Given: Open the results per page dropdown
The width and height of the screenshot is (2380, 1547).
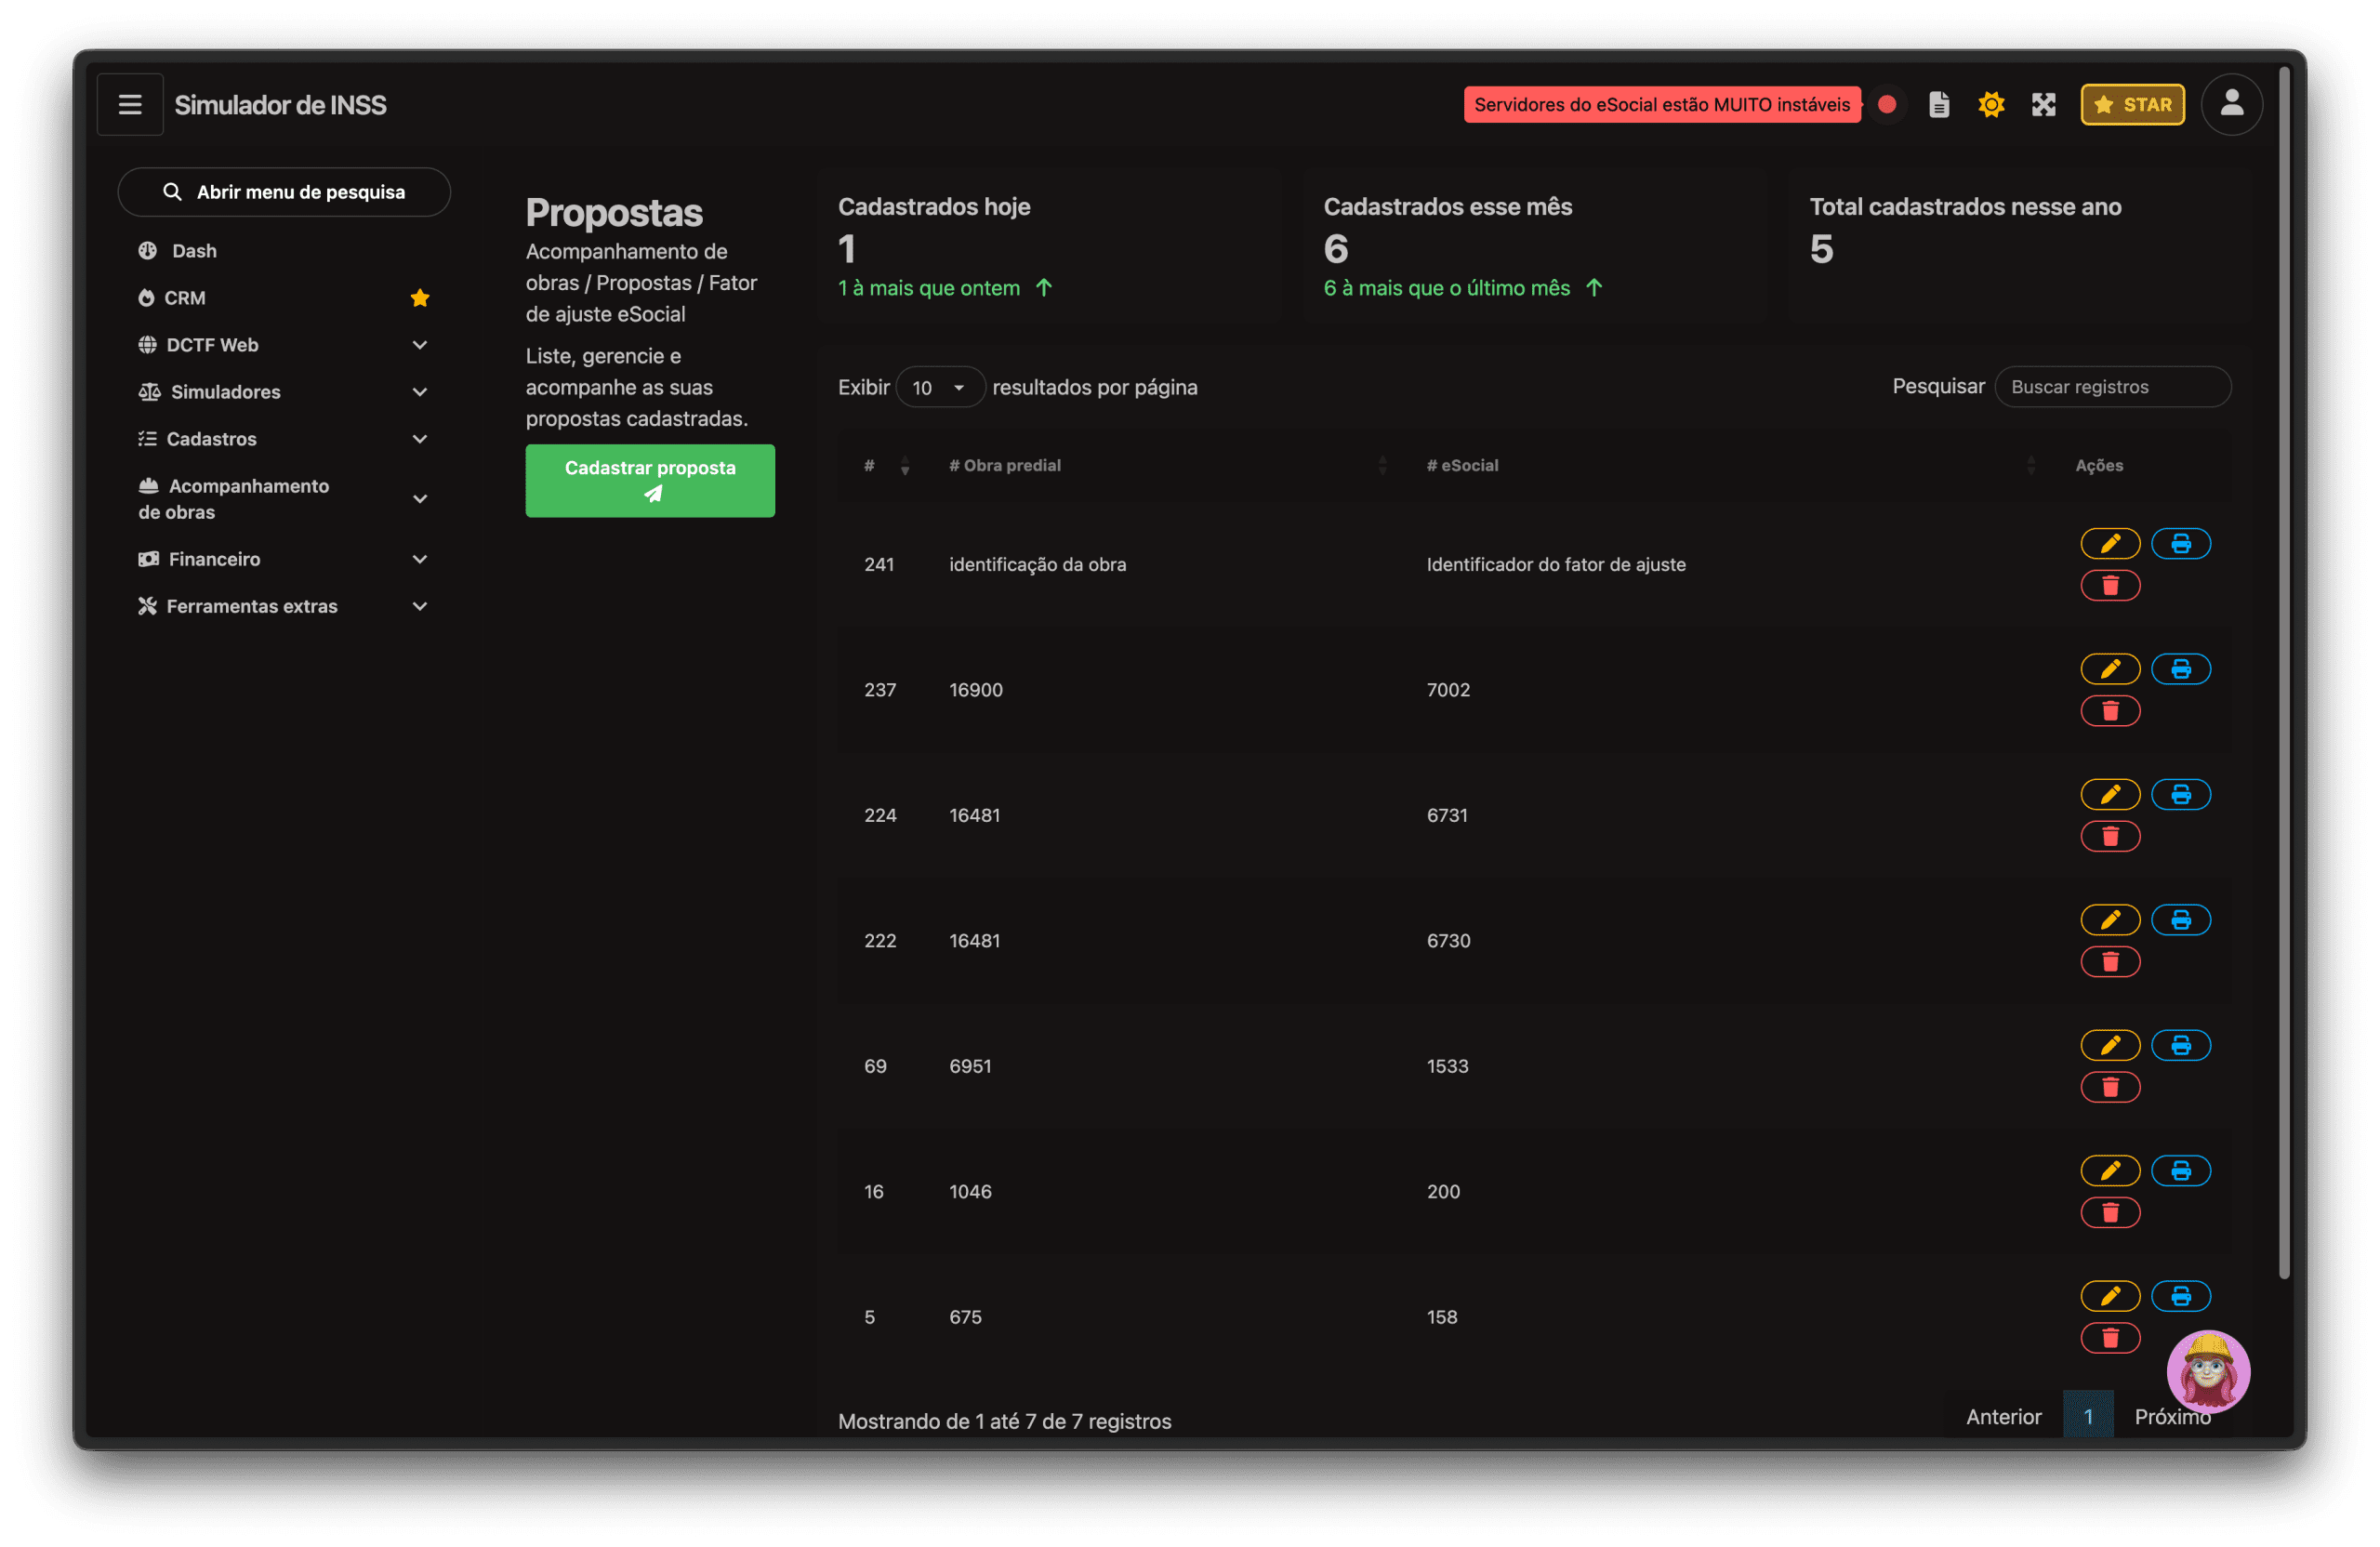Looking at the screenshot, I should [938, 387].
